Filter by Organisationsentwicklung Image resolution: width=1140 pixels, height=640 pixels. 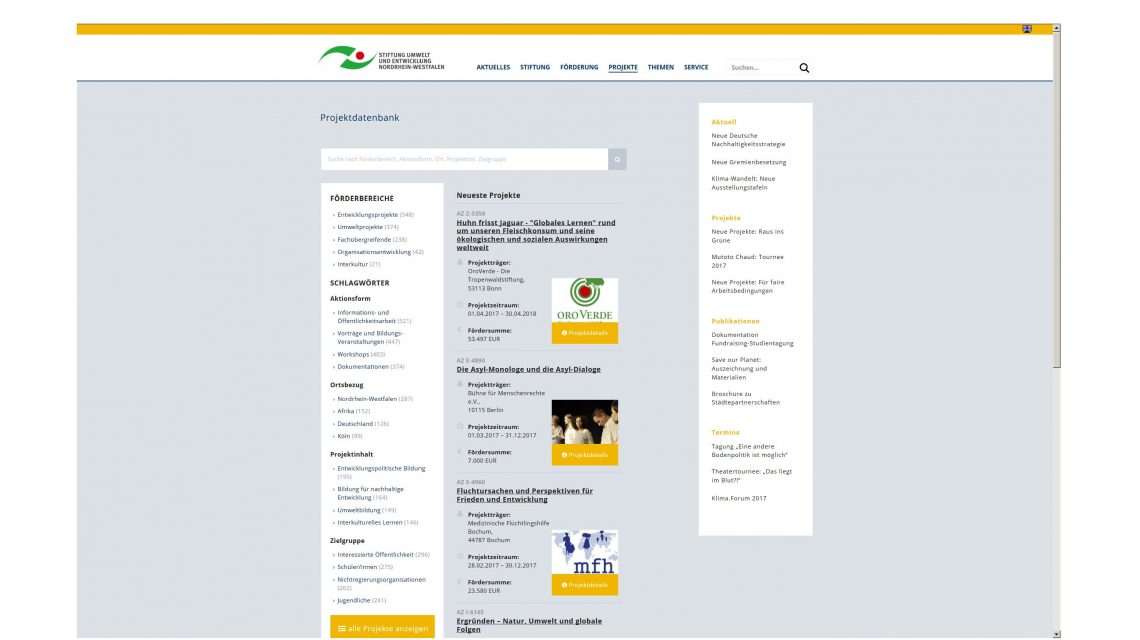(374, 252)
